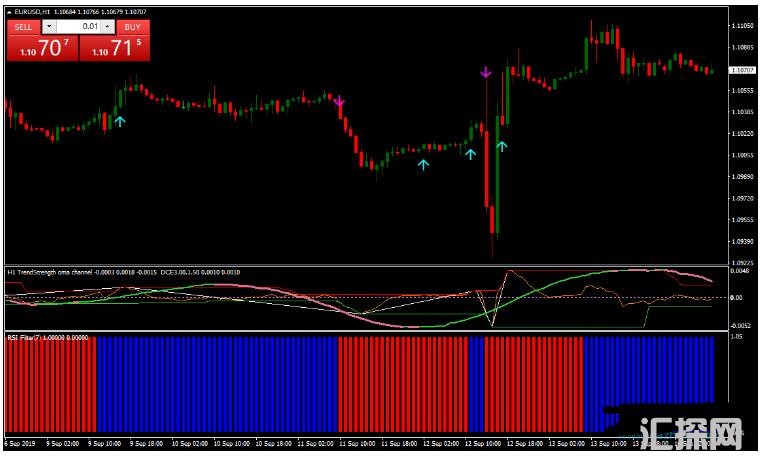Click the BUY one-click trading button
762x458 pixels.
click(132, 27)
